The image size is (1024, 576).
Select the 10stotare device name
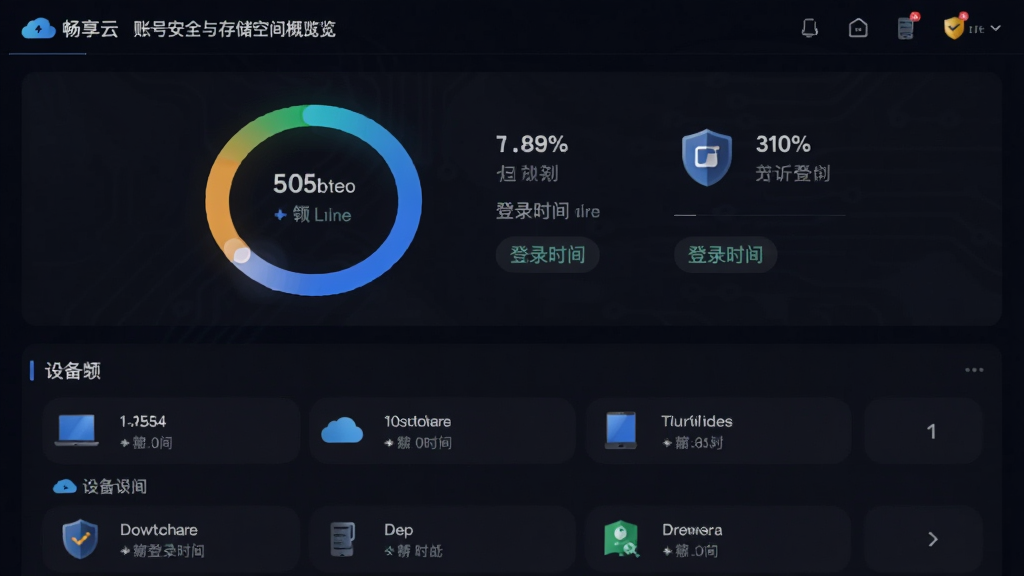(x=417, y=421)
